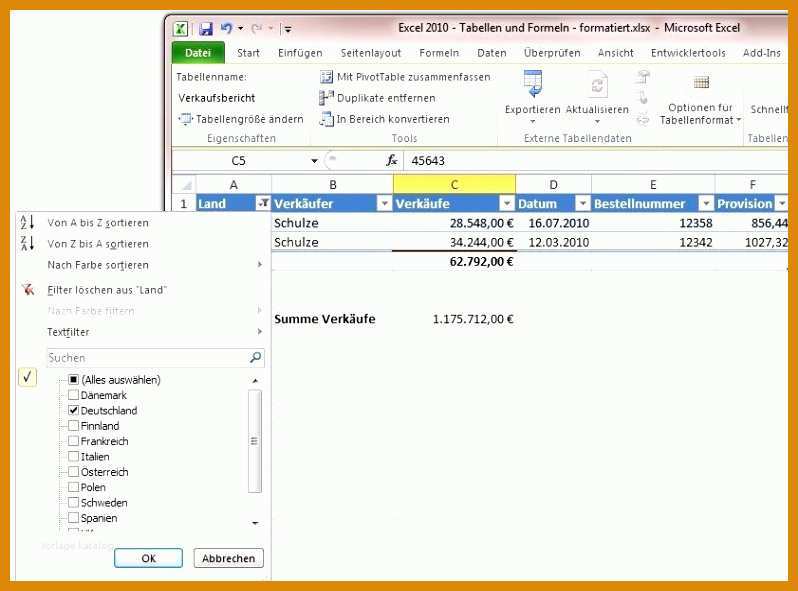
Task: Select column C header
Action: pos(454,184)
